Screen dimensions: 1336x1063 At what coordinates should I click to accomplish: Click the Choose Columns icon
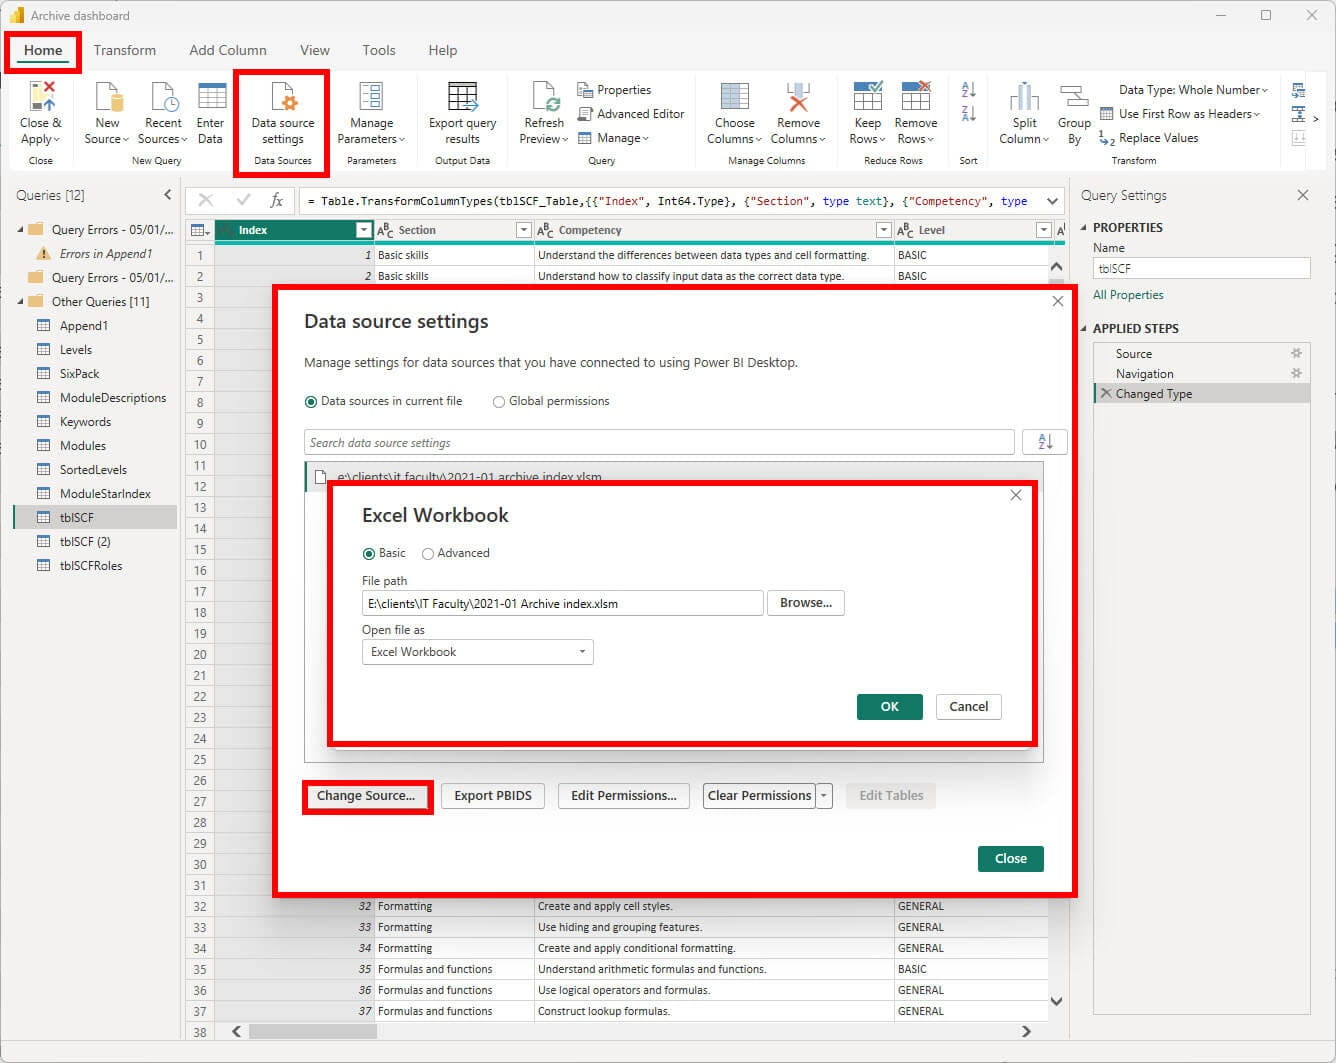tap(734, 97)
